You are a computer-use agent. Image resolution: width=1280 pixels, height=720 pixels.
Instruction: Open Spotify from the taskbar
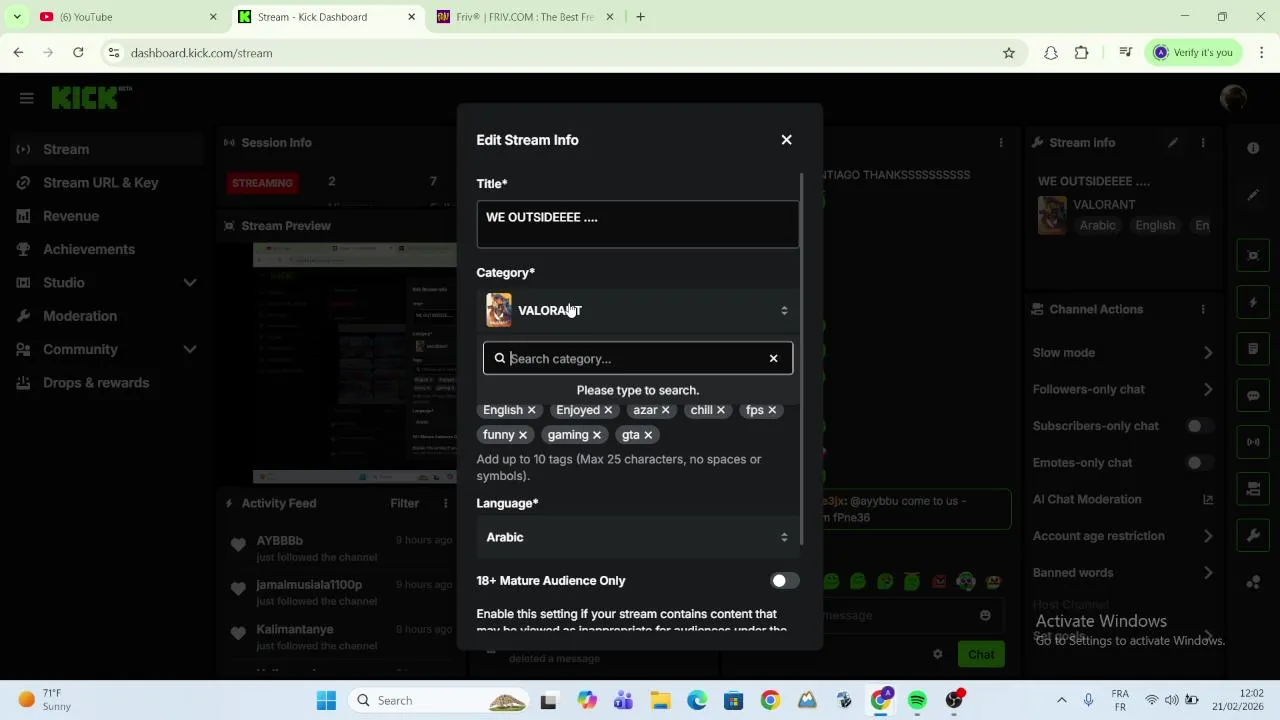[917, 701]
